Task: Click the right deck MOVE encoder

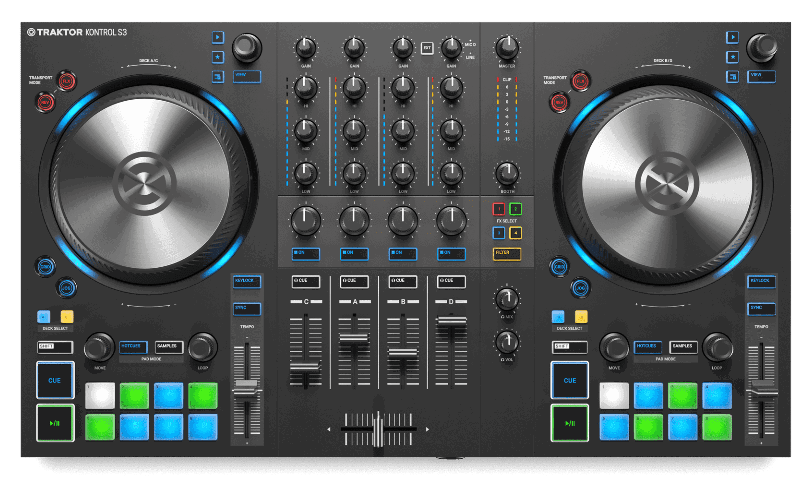Action: coord(614,347)
